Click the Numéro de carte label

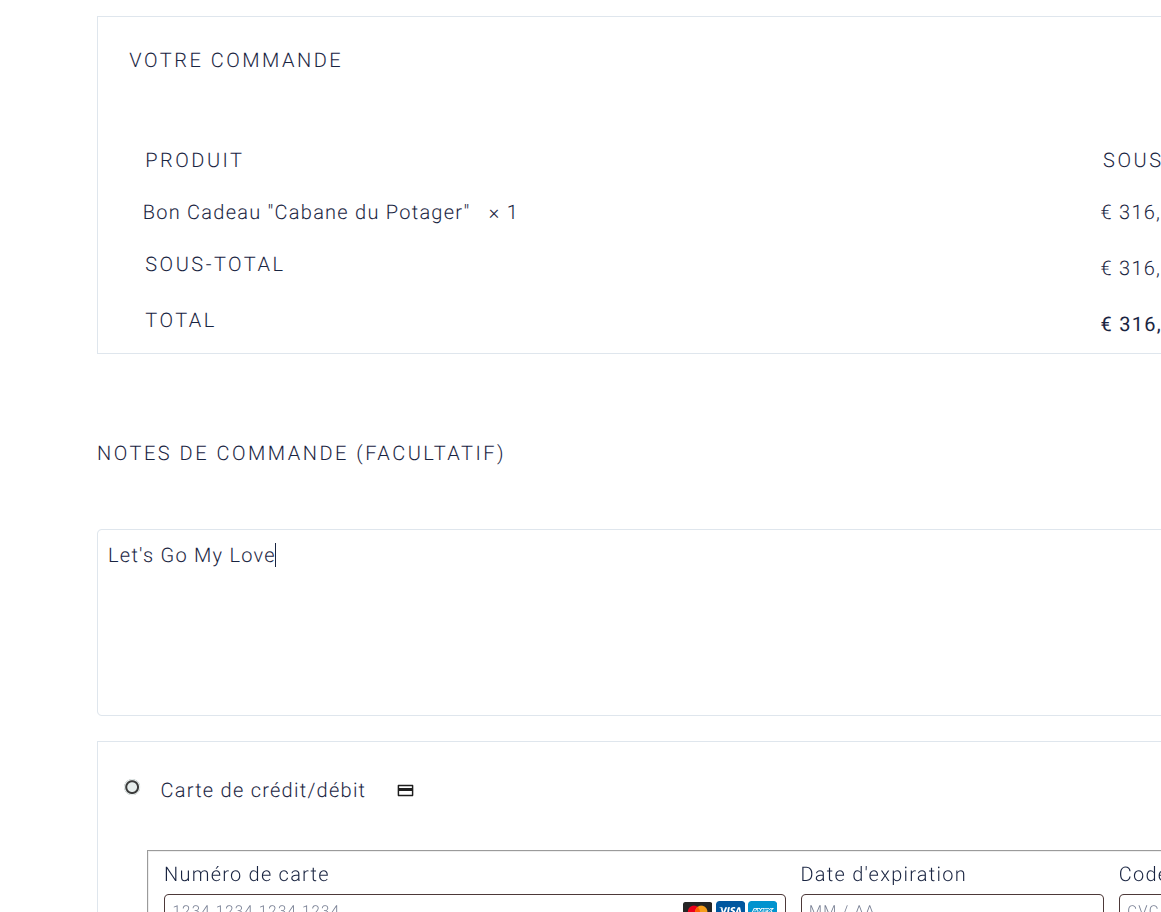246,875
